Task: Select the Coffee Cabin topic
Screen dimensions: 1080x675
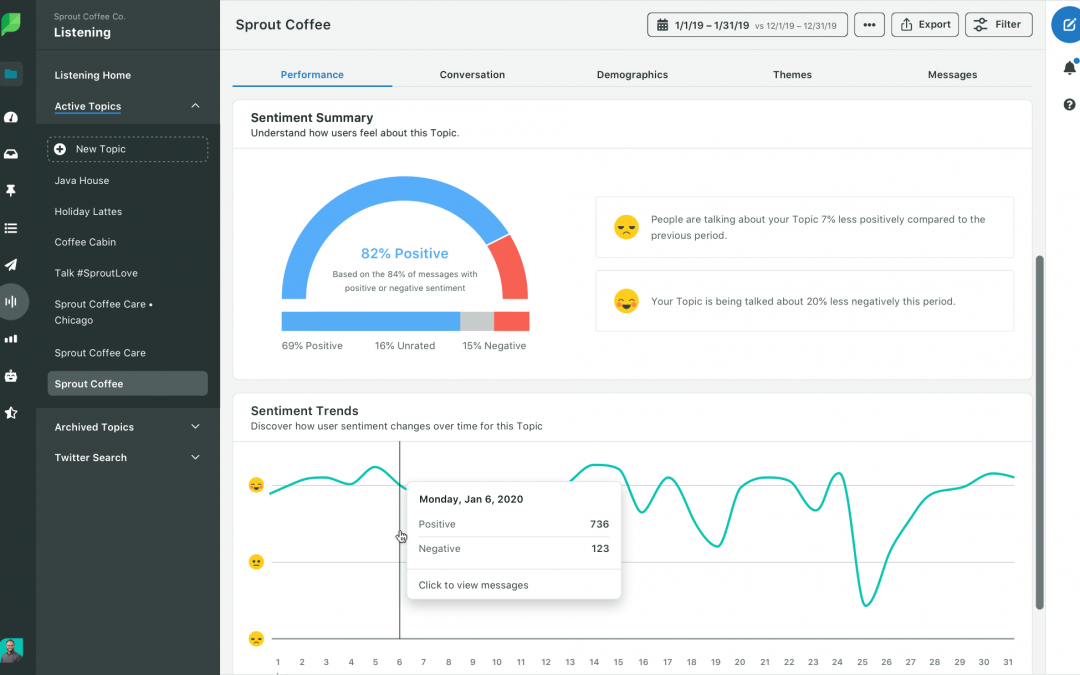Action: pyautogui.click(x=85, y=242)
